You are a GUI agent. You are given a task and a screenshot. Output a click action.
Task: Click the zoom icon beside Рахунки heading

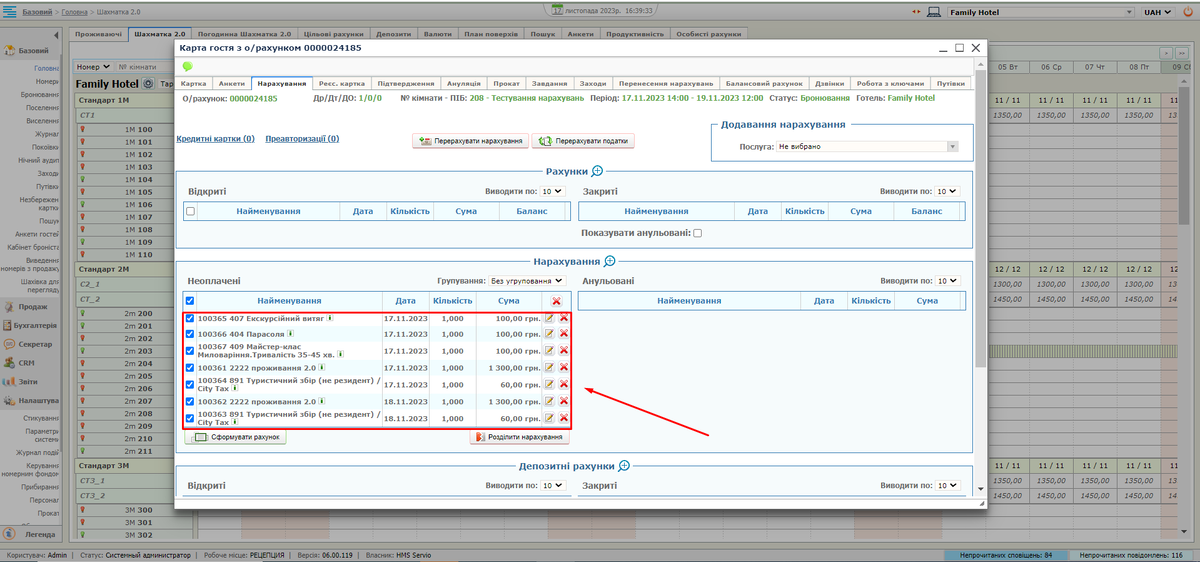598,172
